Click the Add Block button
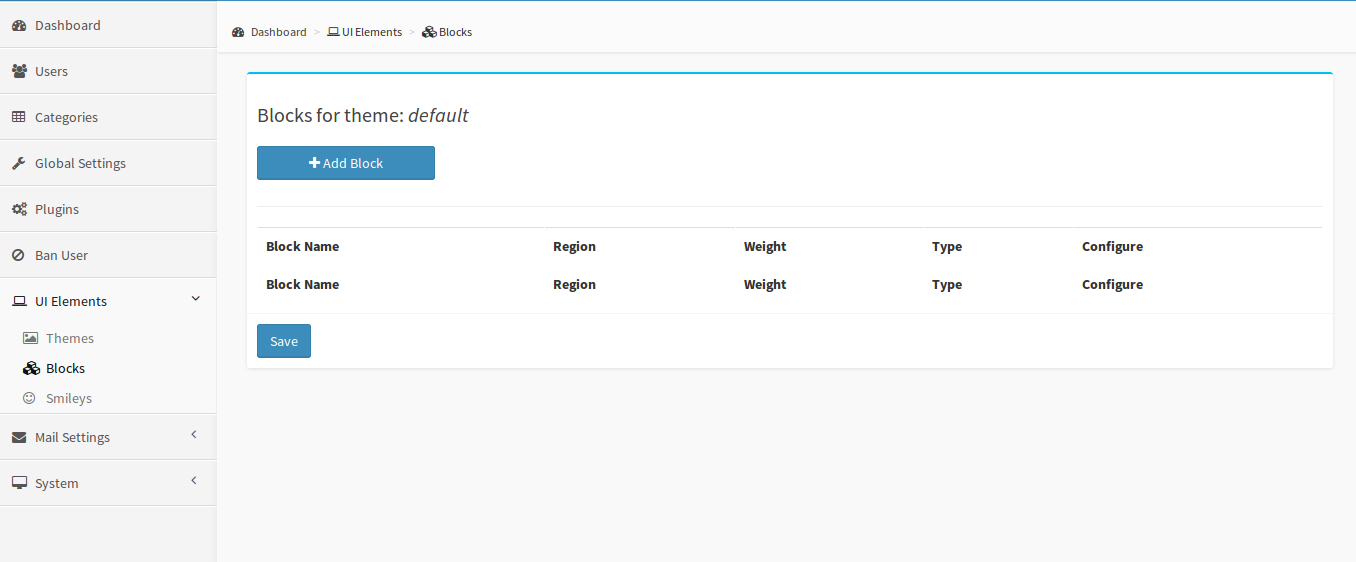Screen dimensions: 1356x562 point(346,163)
